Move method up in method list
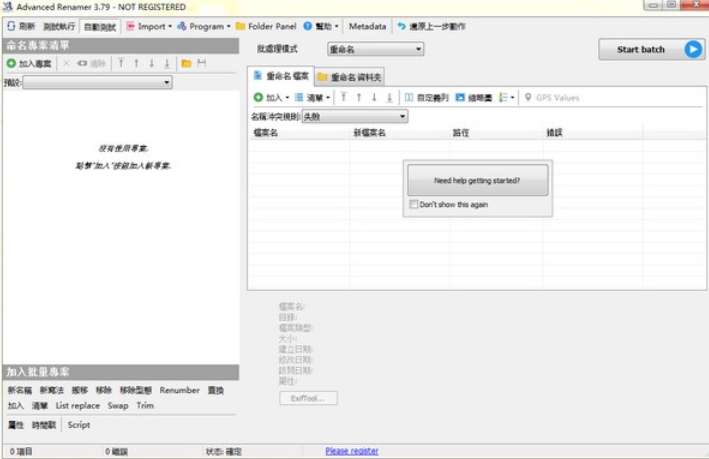The image size is (709, 459). click(x=136, y=63)
